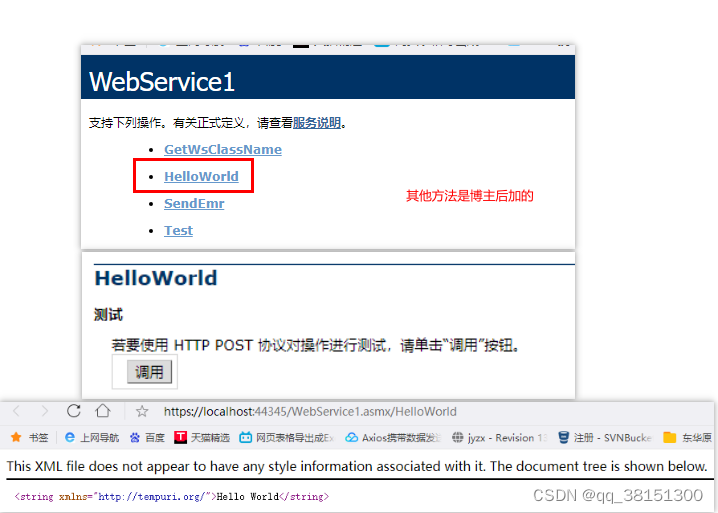Click the XML file no style information notice

(x=357, y=466)
